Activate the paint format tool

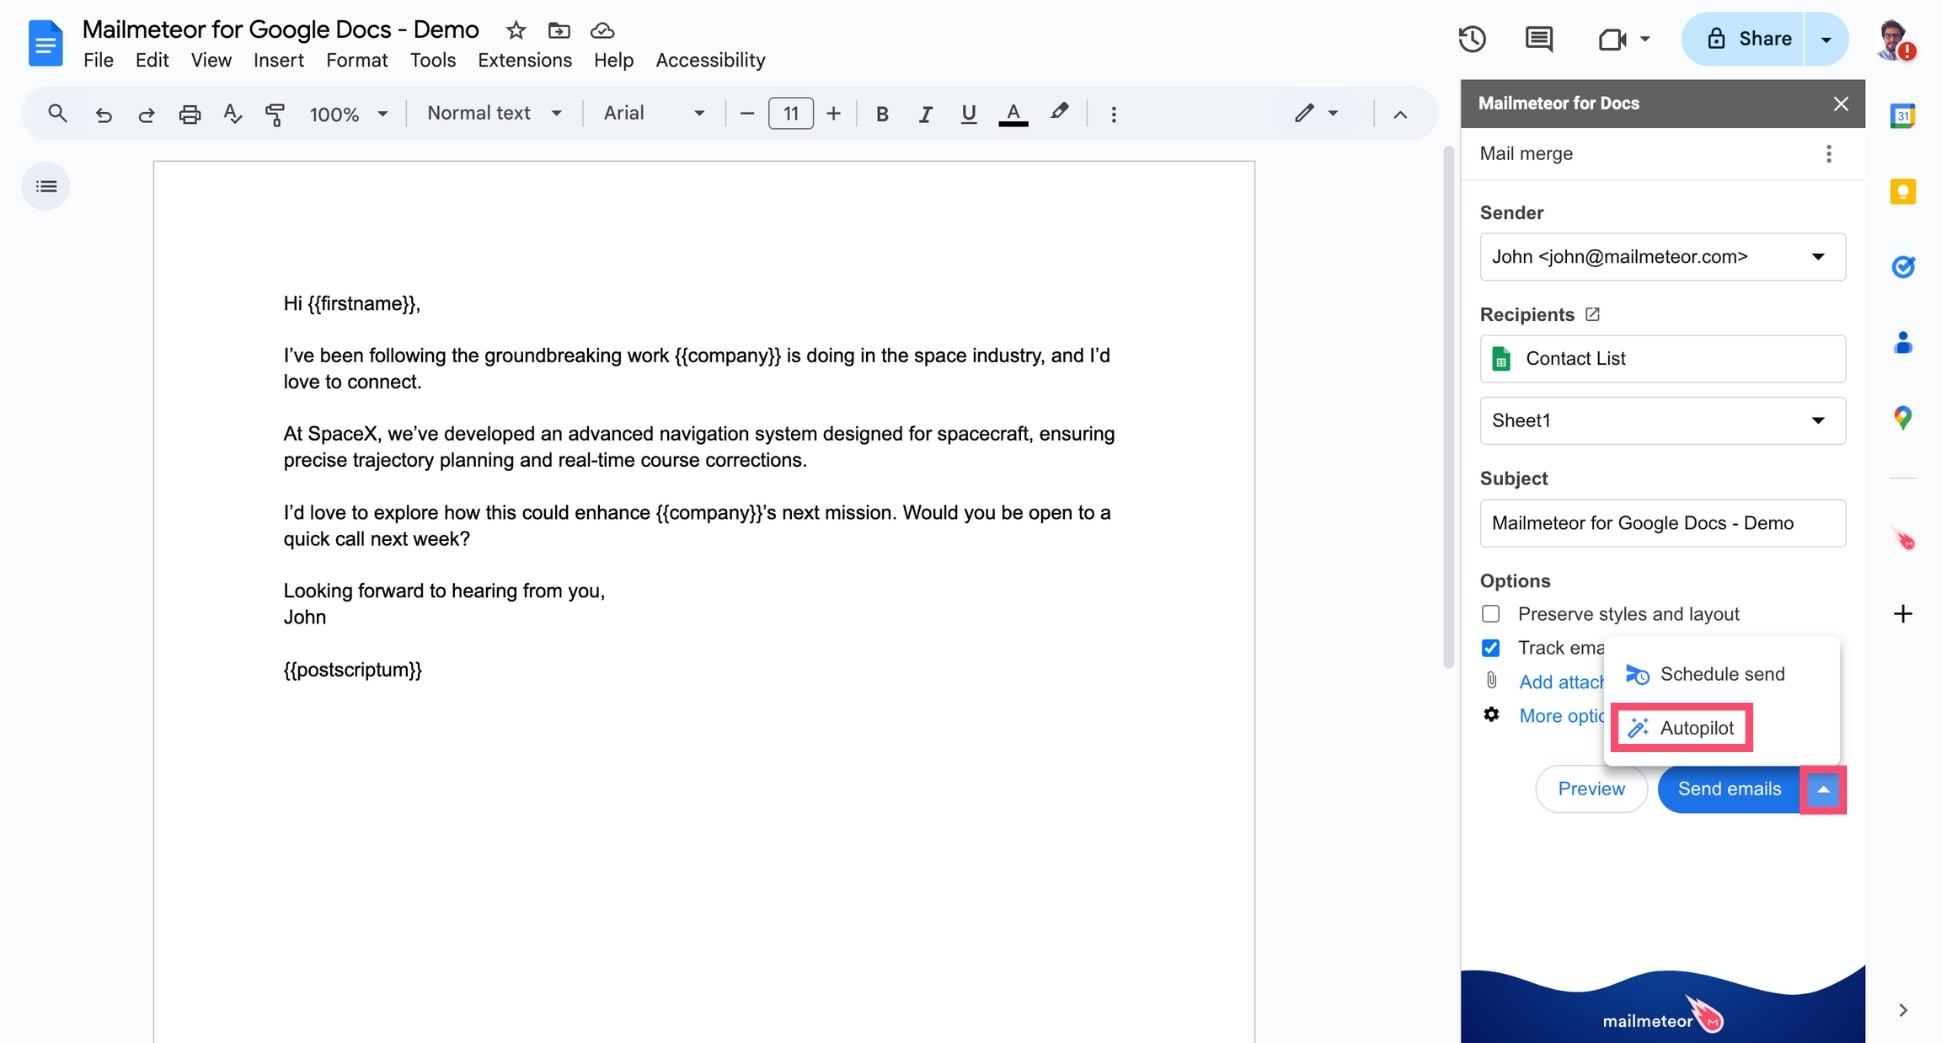pos(275,114)
